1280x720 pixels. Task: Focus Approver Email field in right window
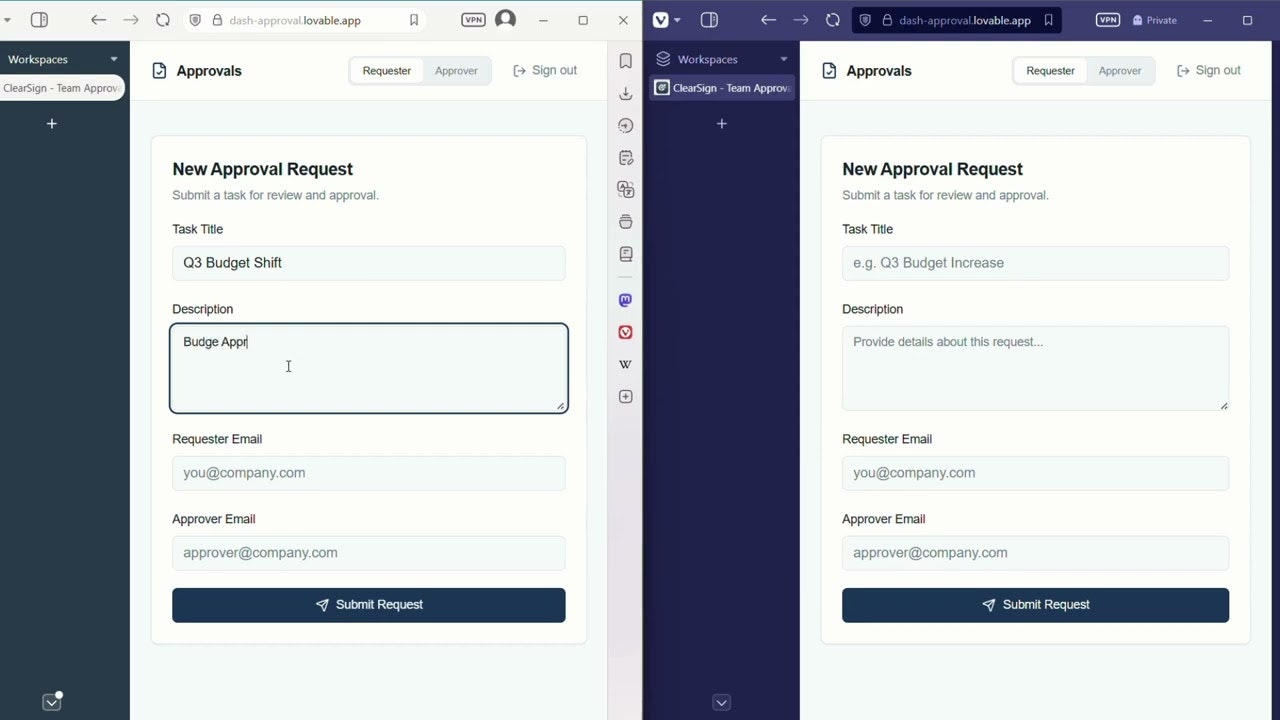tap(1035, 553)
